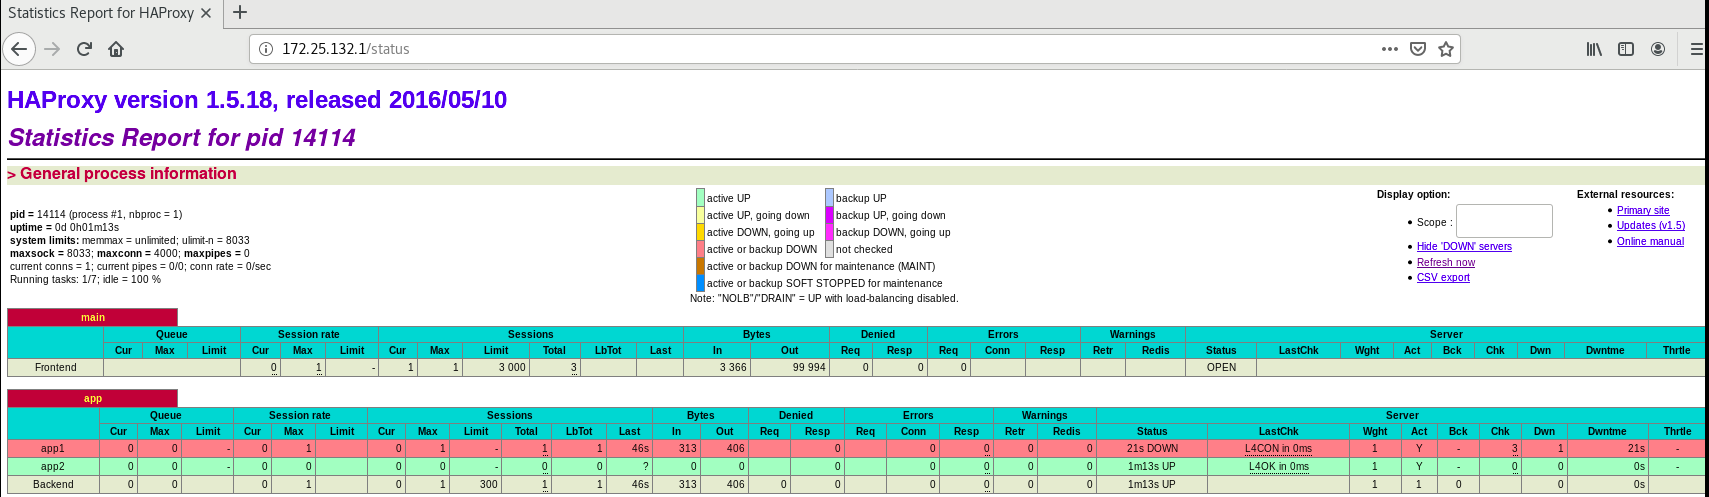
Task: Click the 'active UP' legend color swatch
Action: click(x=700, y=198)
